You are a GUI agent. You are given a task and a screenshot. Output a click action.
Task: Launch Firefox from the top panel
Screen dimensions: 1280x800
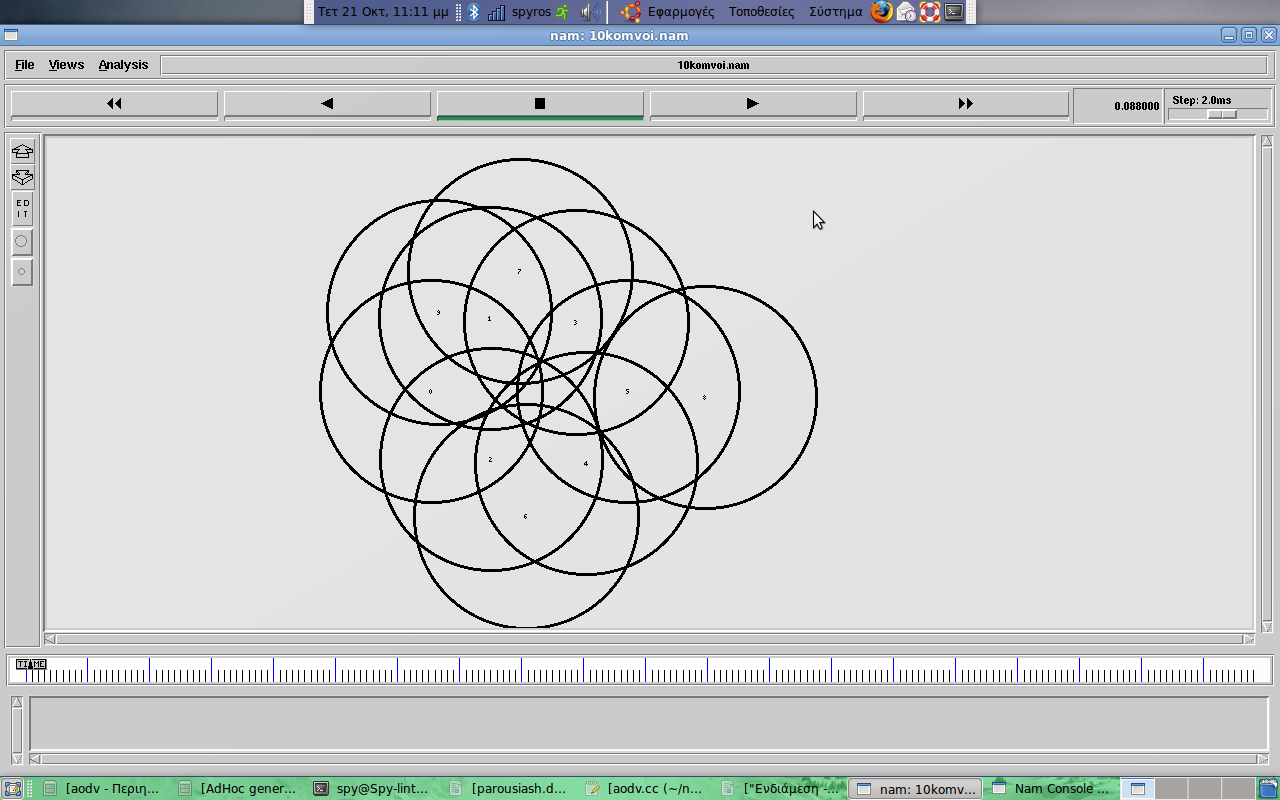[881, 12]
